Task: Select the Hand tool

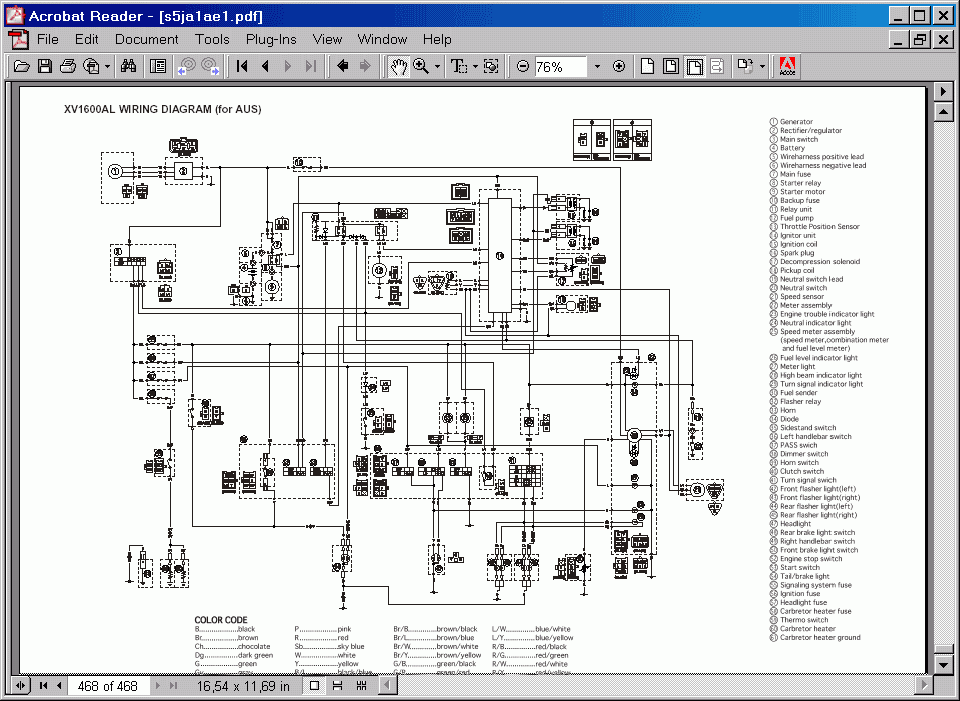Action: point(398,67)
